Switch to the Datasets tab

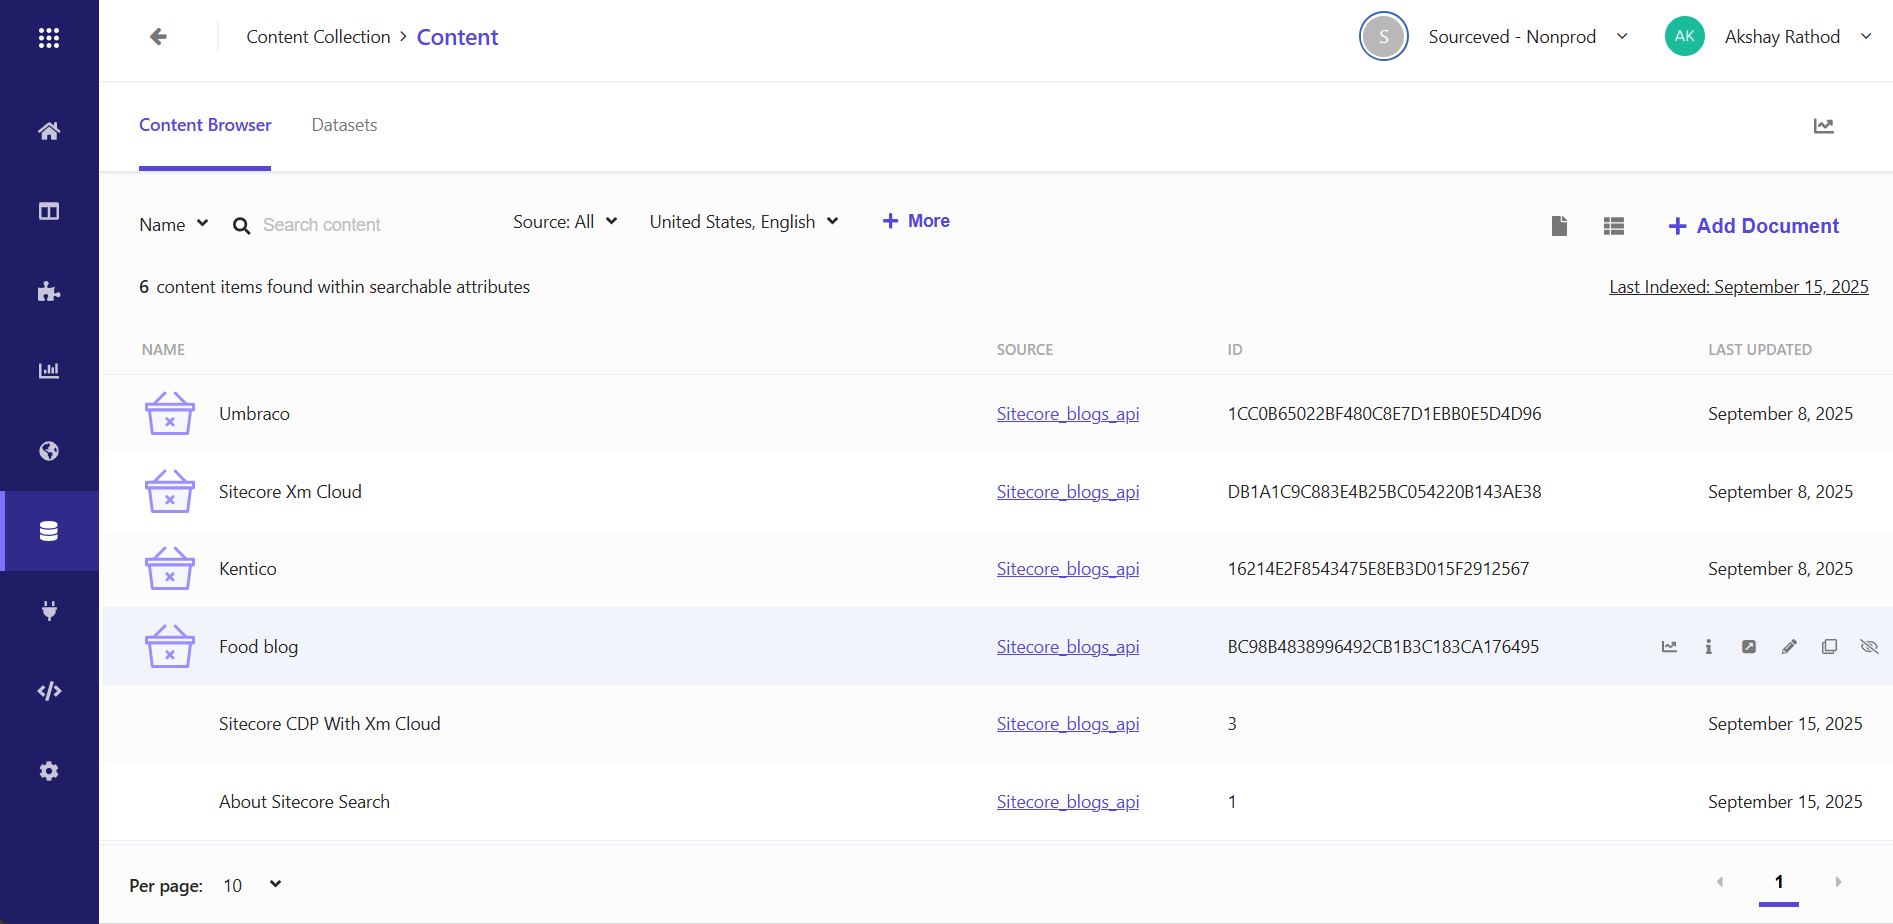point(344,125)
